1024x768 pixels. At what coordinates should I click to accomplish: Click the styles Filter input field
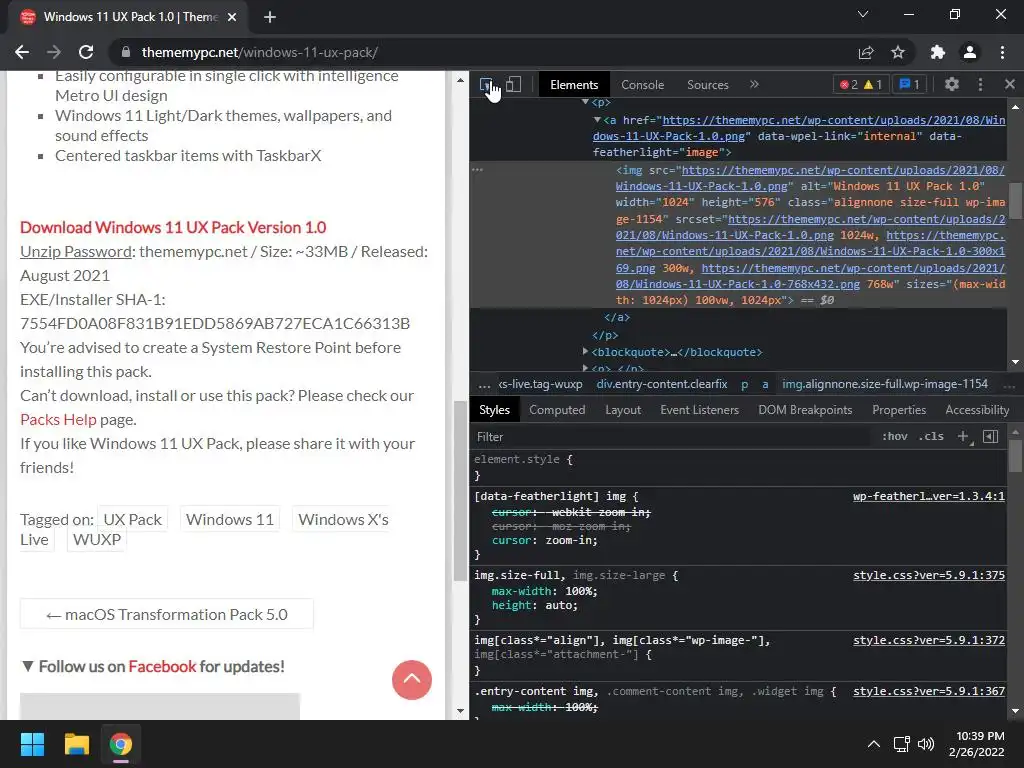673,437
